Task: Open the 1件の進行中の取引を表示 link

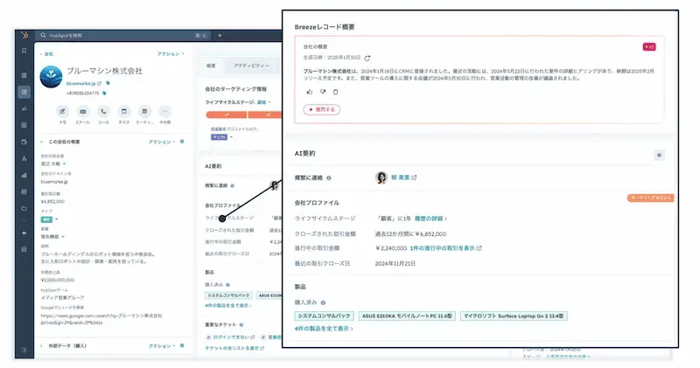Action: (442, 248)
